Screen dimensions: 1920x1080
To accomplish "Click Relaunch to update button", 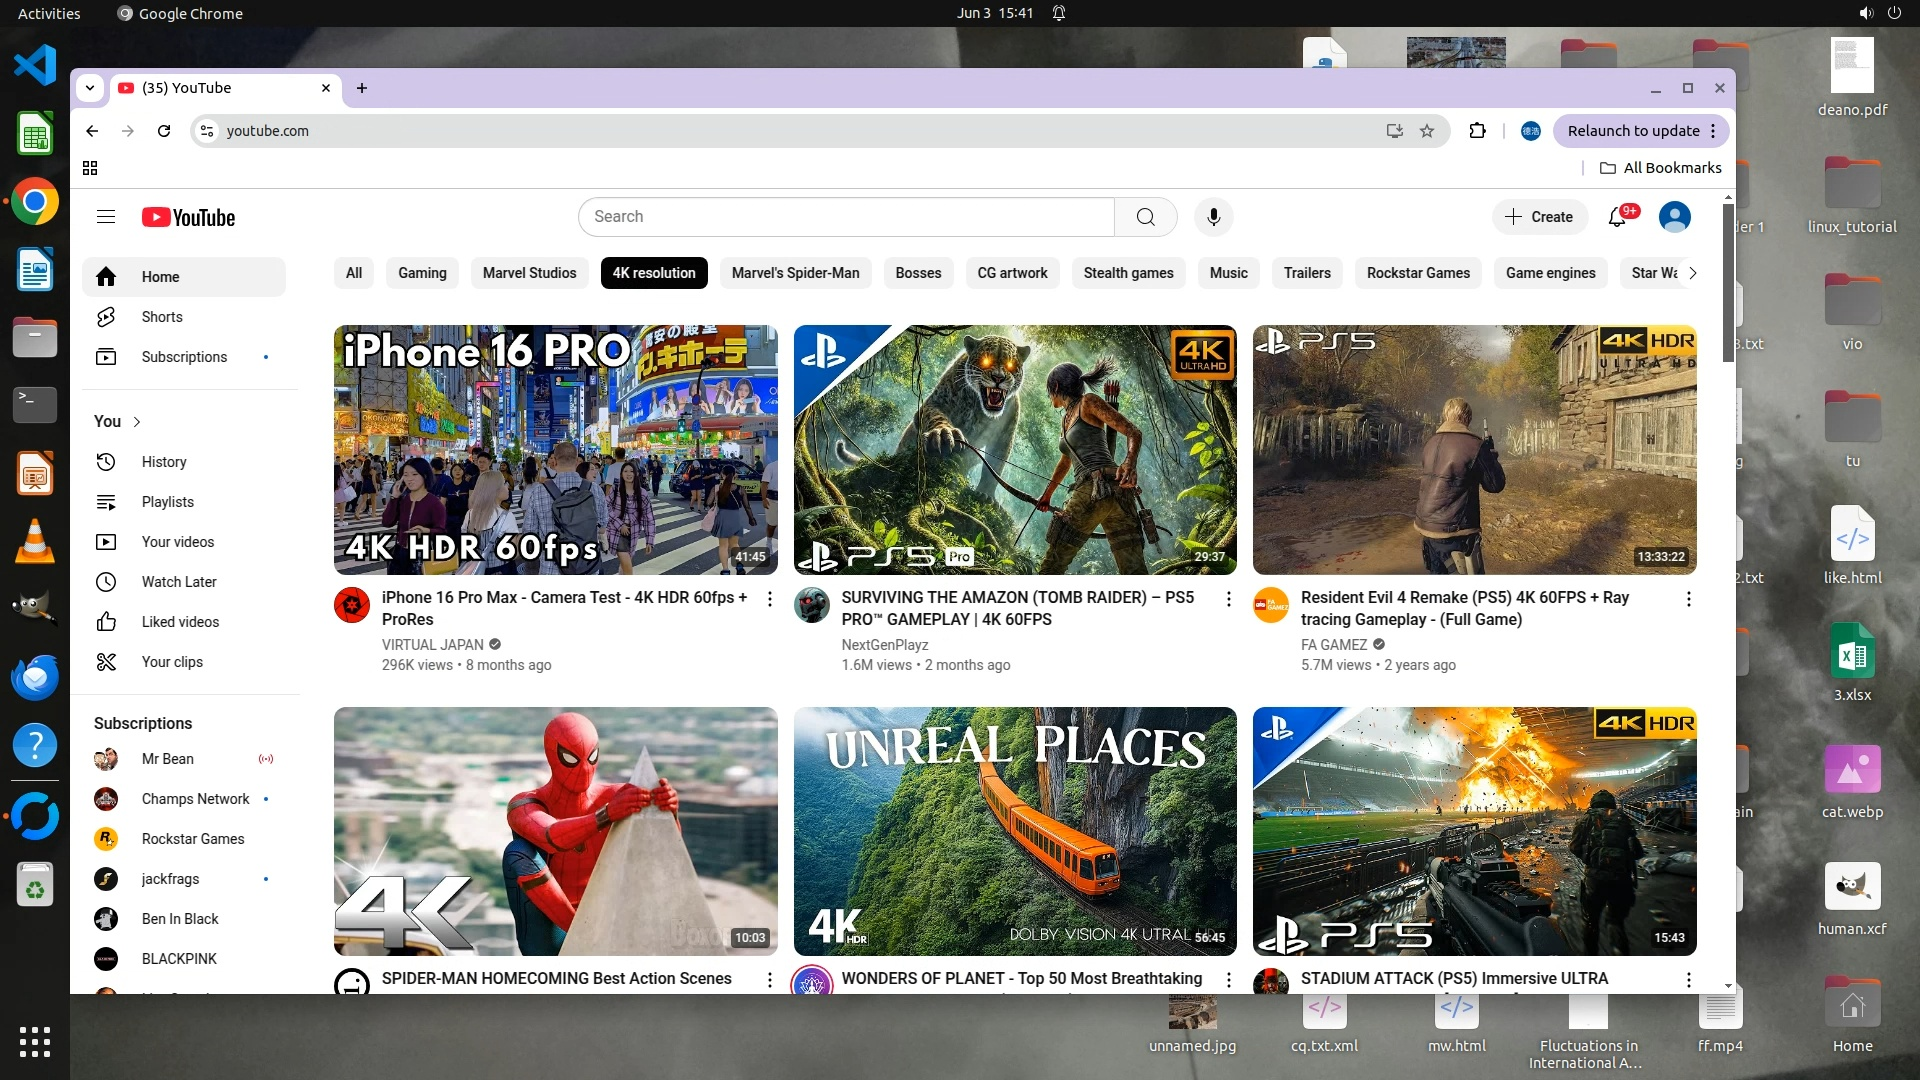I will pyautogui.click(x=1633, y=131).
